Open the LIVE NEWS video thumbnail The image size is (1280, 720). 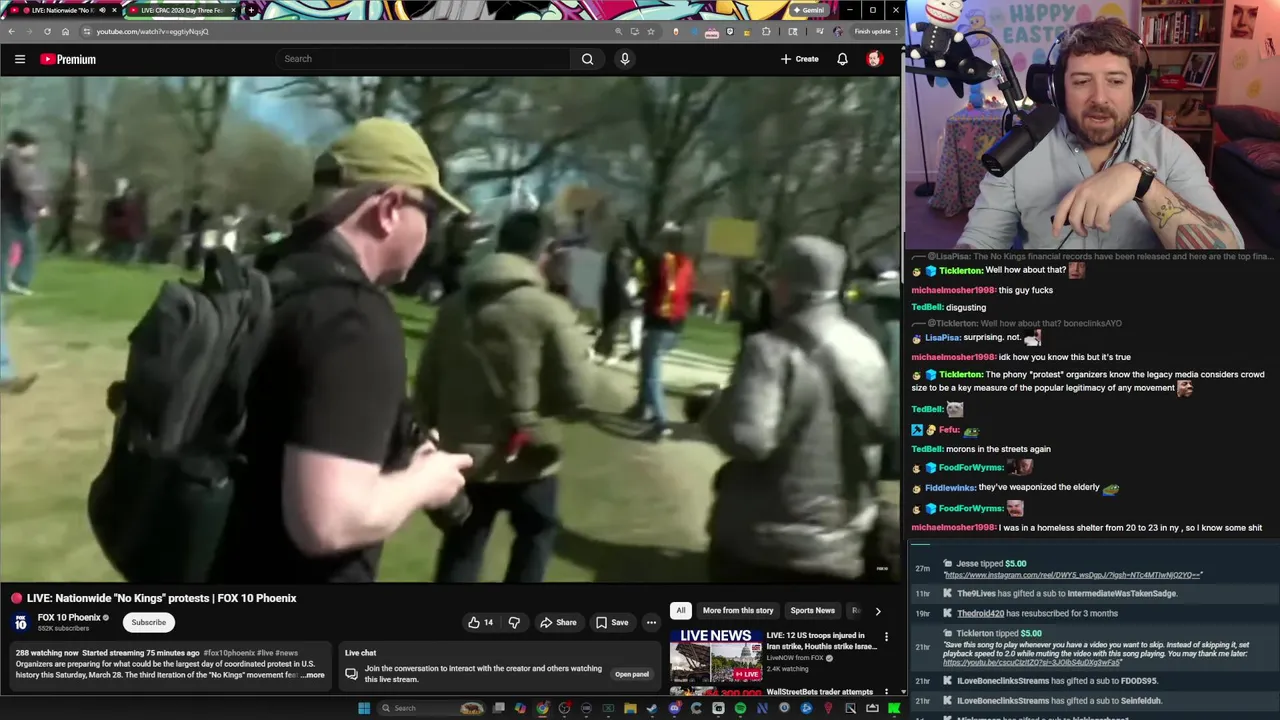click(716, 654)
